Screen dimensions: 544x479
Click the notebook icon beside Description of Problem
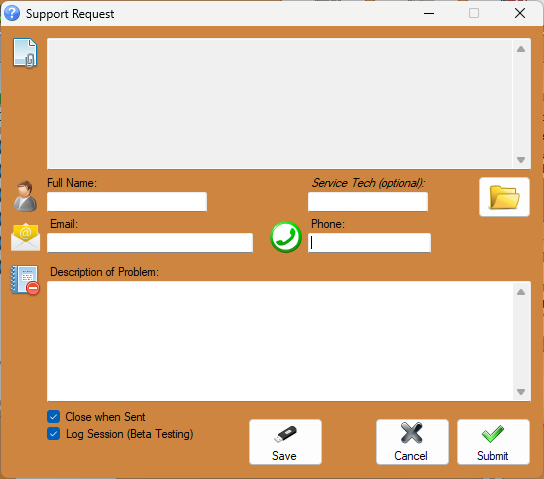tap(25, 280)
